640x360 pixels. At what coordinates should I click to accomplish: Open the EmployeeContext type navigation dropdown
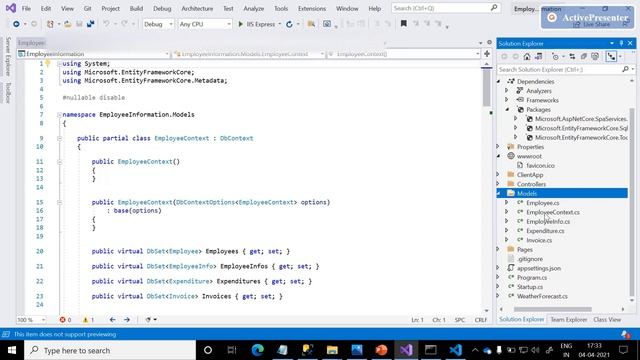[249, 54]
